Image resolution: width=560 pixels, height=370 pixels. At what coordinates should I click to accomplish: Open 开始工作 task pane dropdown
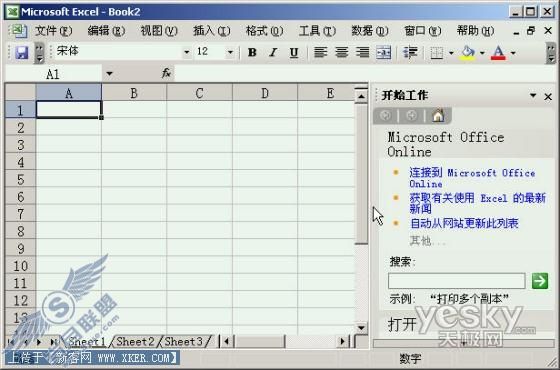(x=533, y=95)
